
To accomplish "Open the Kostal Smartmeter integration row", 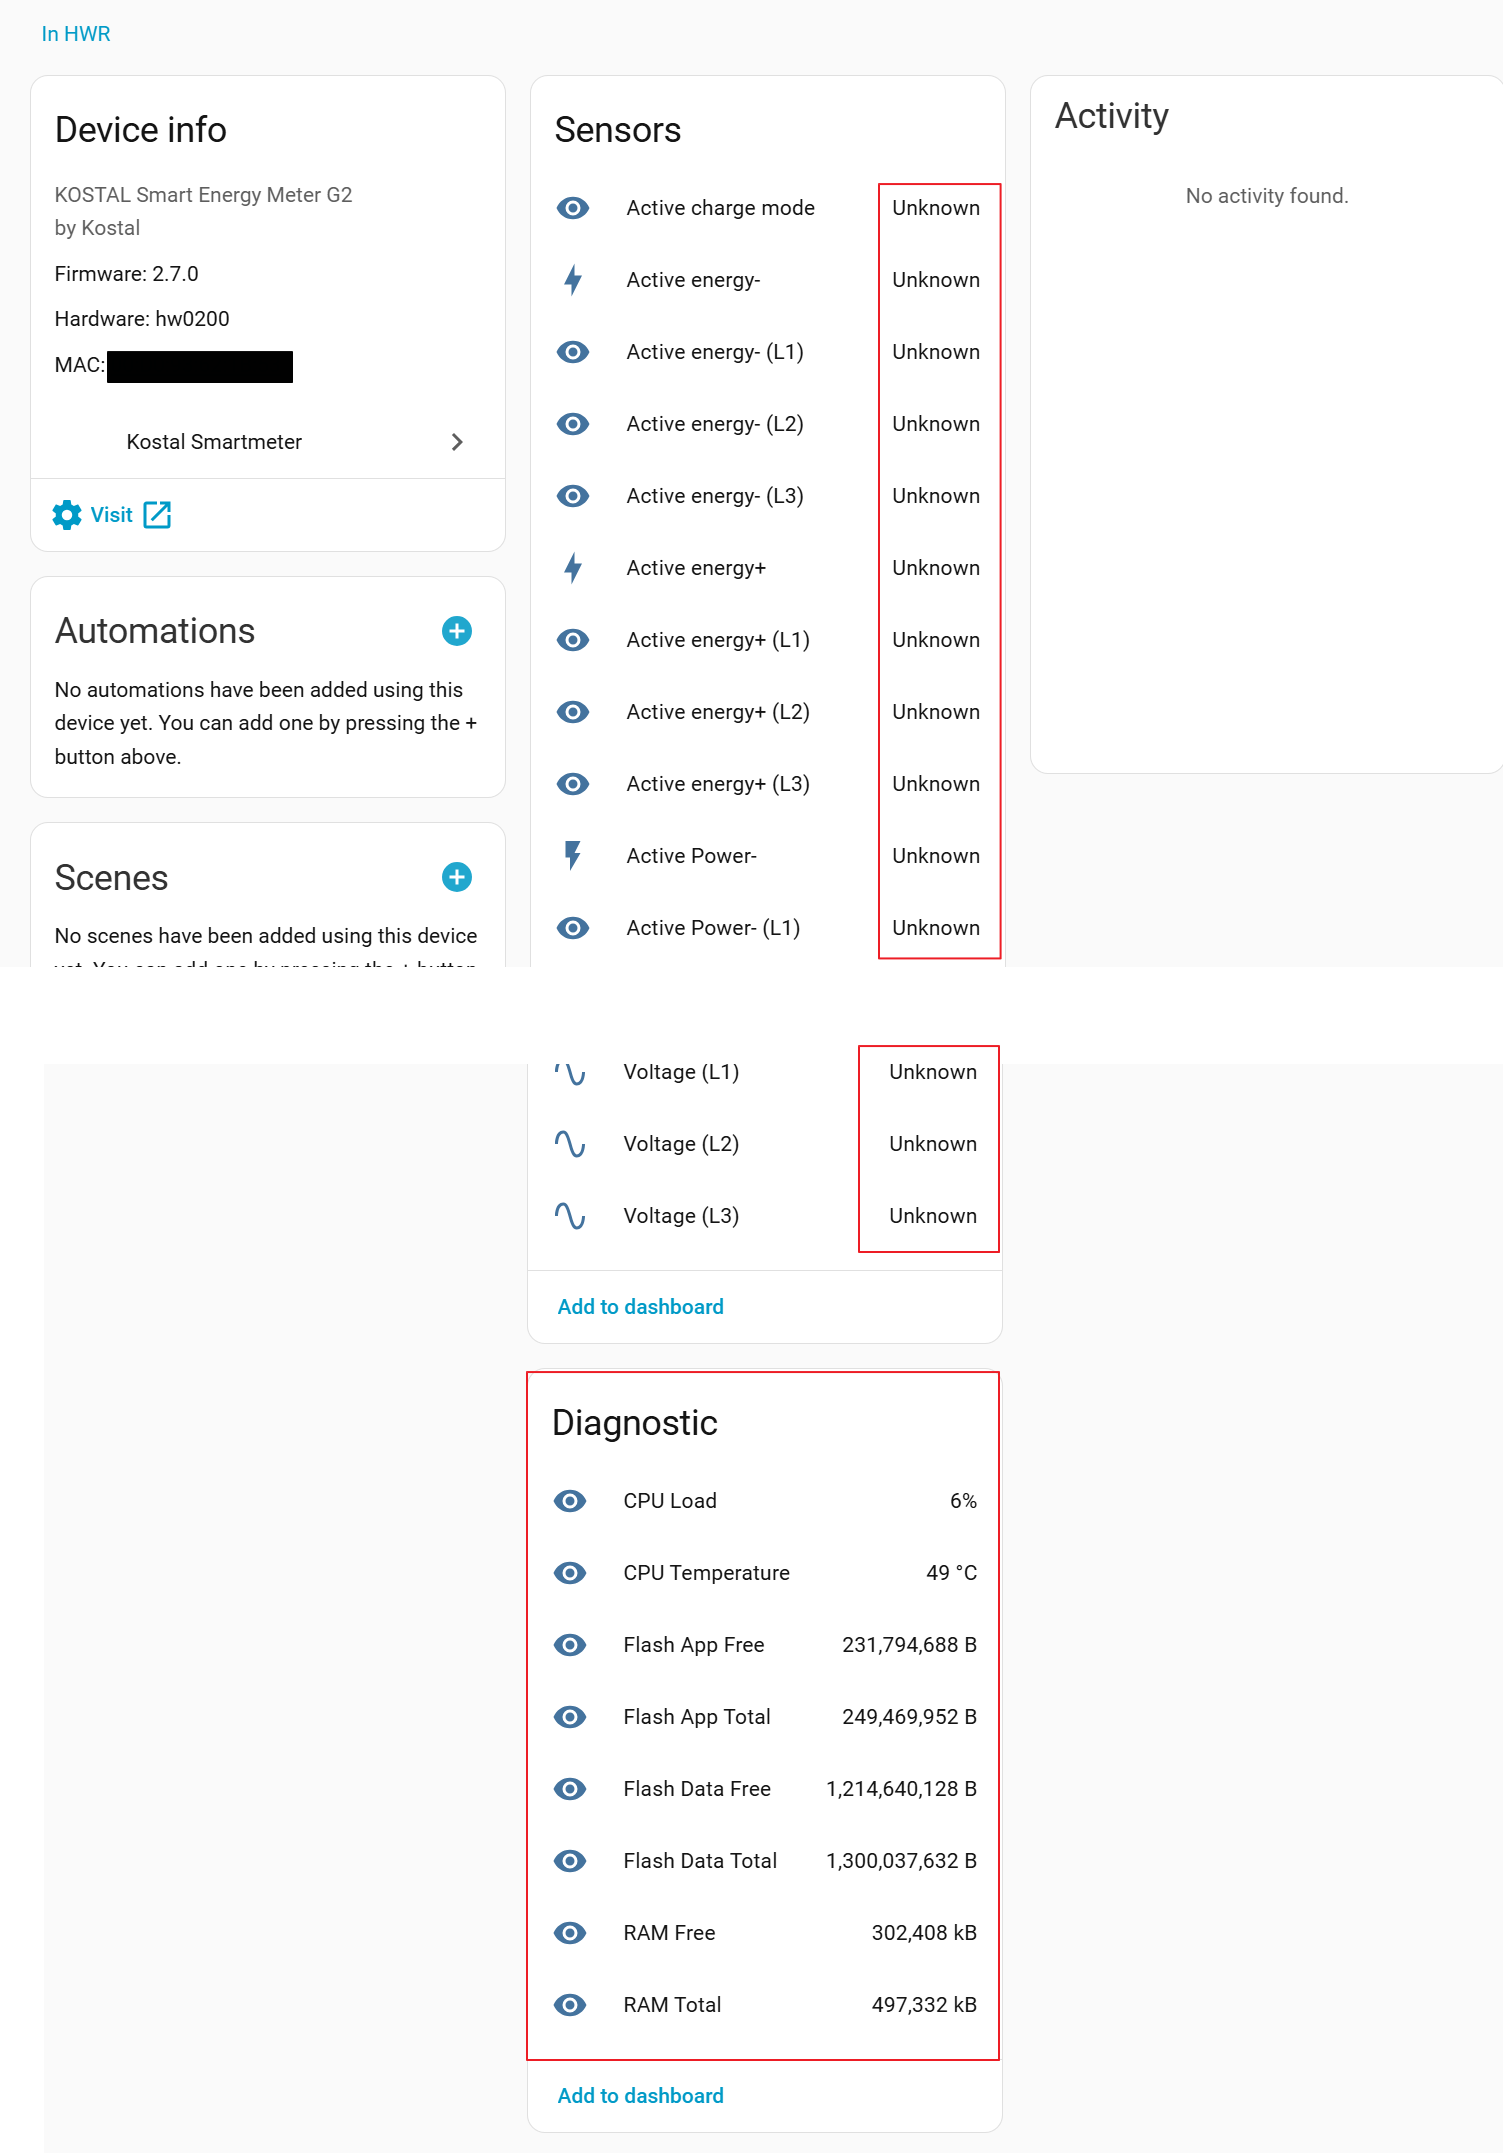I will tap(214, 442).
